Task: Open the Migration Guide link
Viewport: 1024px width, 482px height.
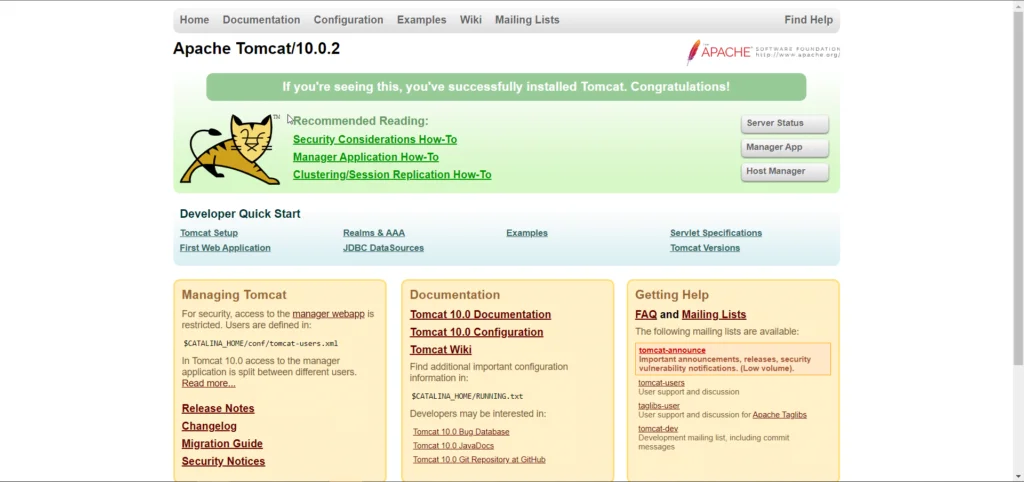Action: pos(222,444)
